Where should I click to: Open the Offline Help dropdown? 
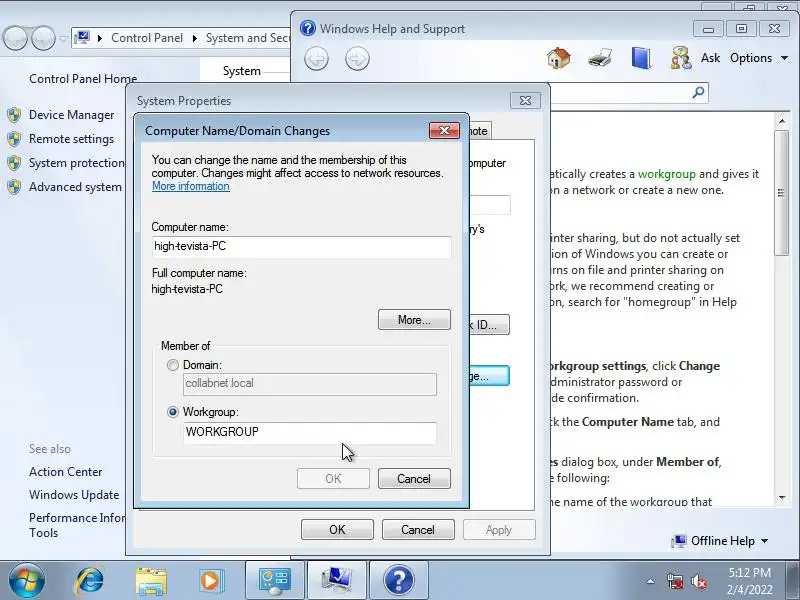(x=720, y=541)
